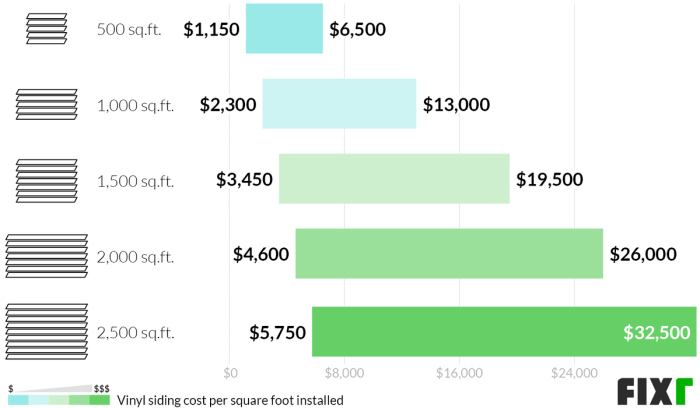This screenshot has width=700, height=408.
Task: Click the 1,500 sq.ft. siding stack icon
Action: 47,180
